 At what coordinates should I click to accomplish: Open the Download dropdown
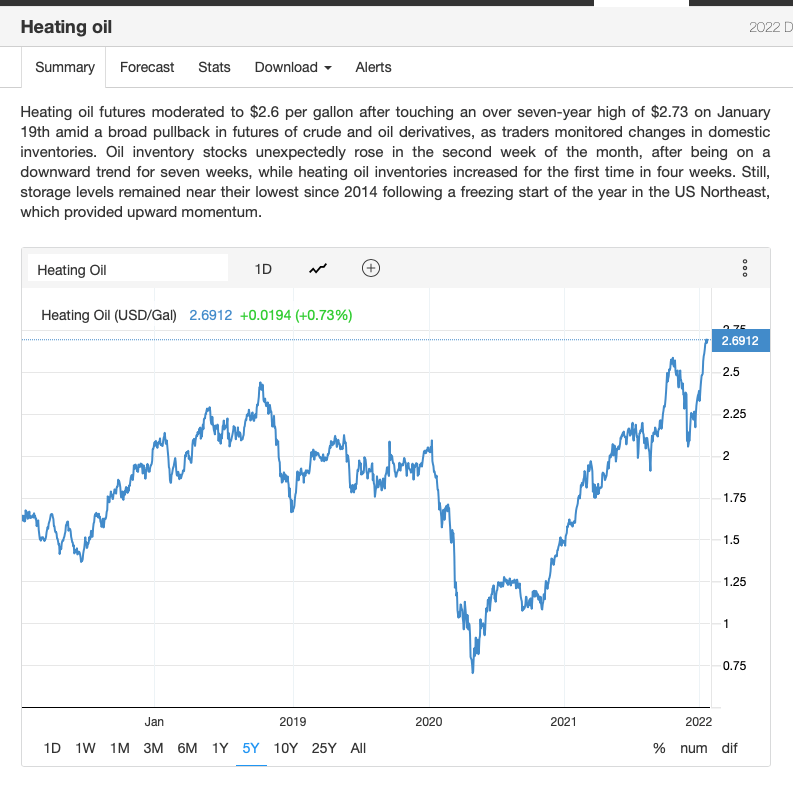(x=292, y=67)
